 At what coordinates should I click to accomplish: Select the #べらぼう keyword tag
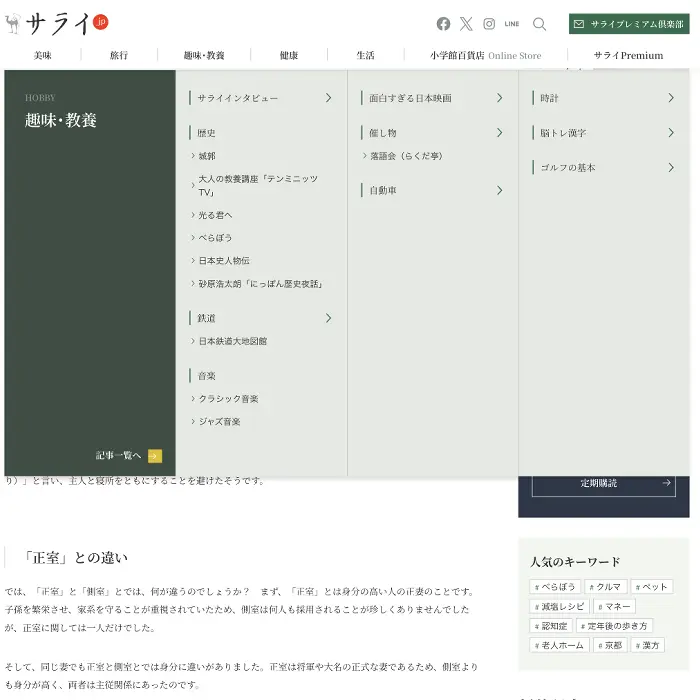click(x=554, y=587)
